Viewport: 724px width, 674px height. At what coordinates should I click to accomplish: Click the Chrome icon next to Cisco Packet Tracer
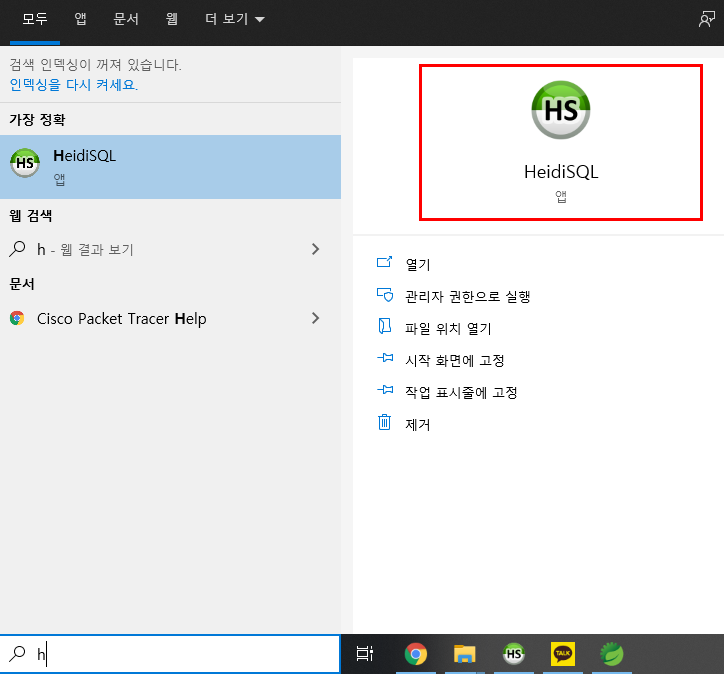pyautogui.click(x=17, y=319)
